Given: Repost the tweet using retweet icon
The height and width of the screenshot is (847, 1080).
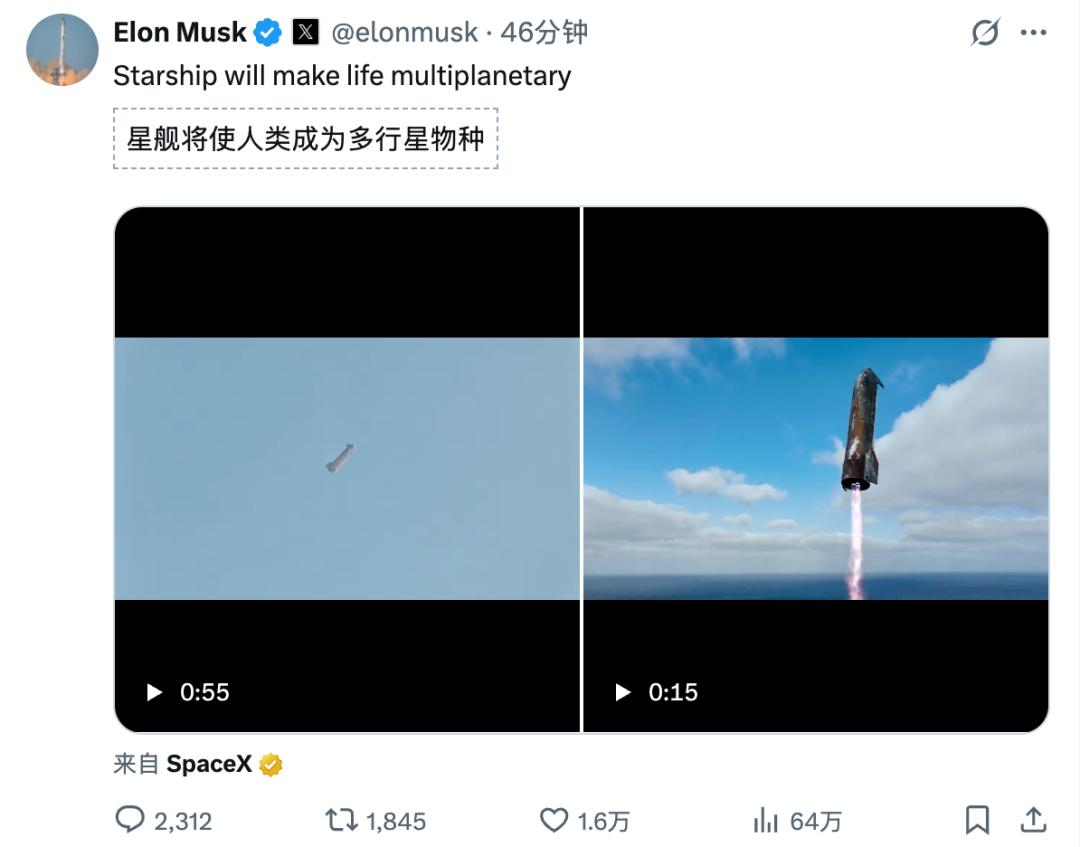Looking at the screenshot, I should pos(341,821).
